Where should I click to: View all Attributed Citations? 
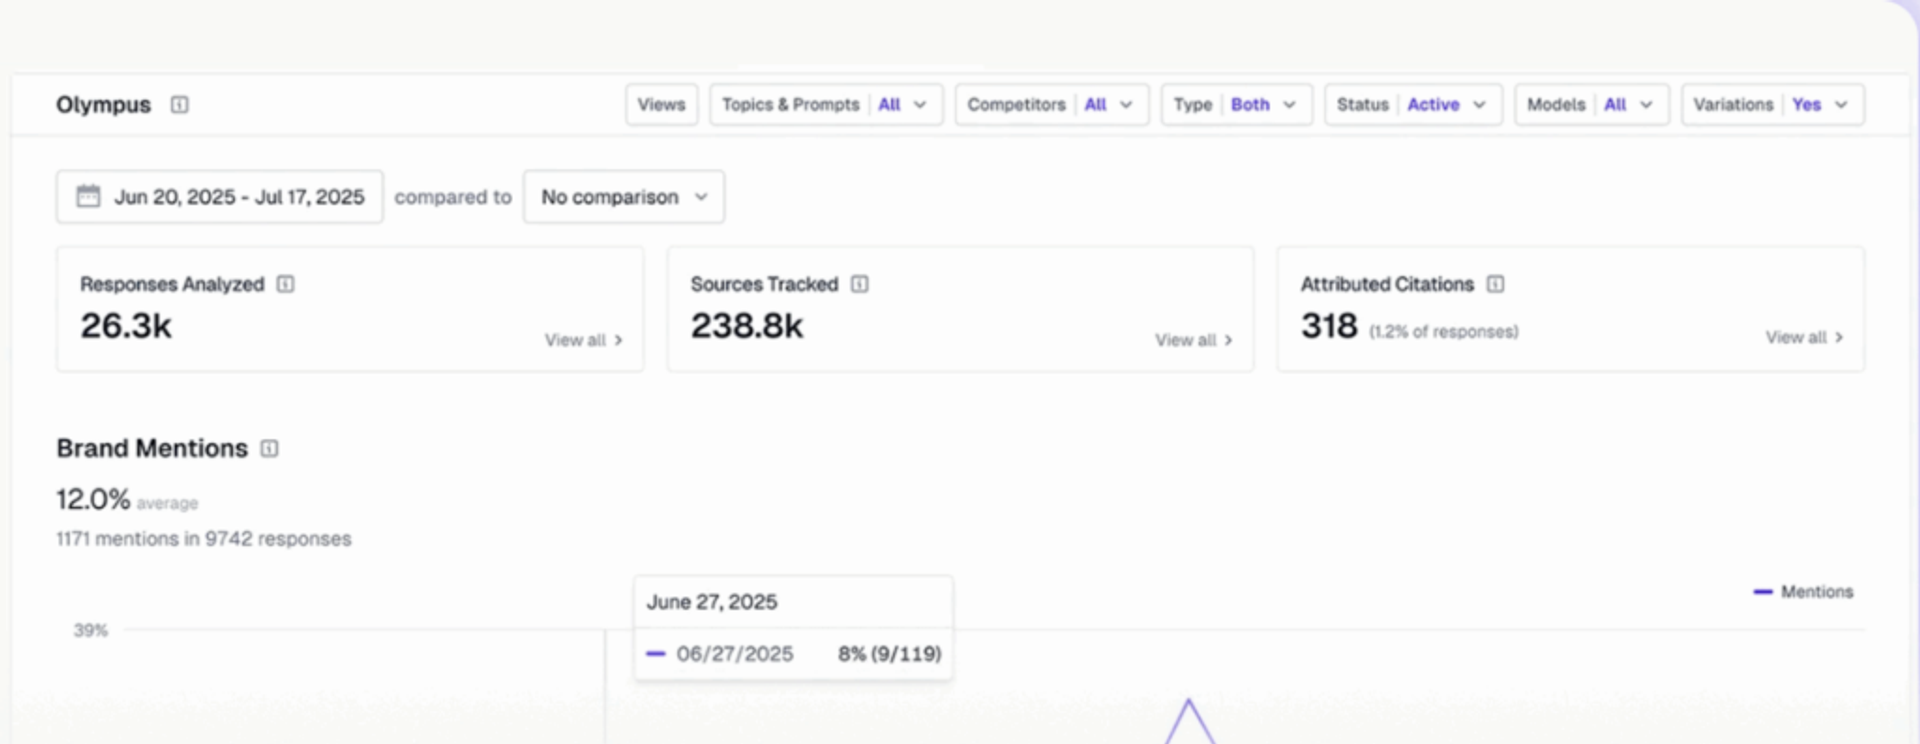tap(1804, 338)
